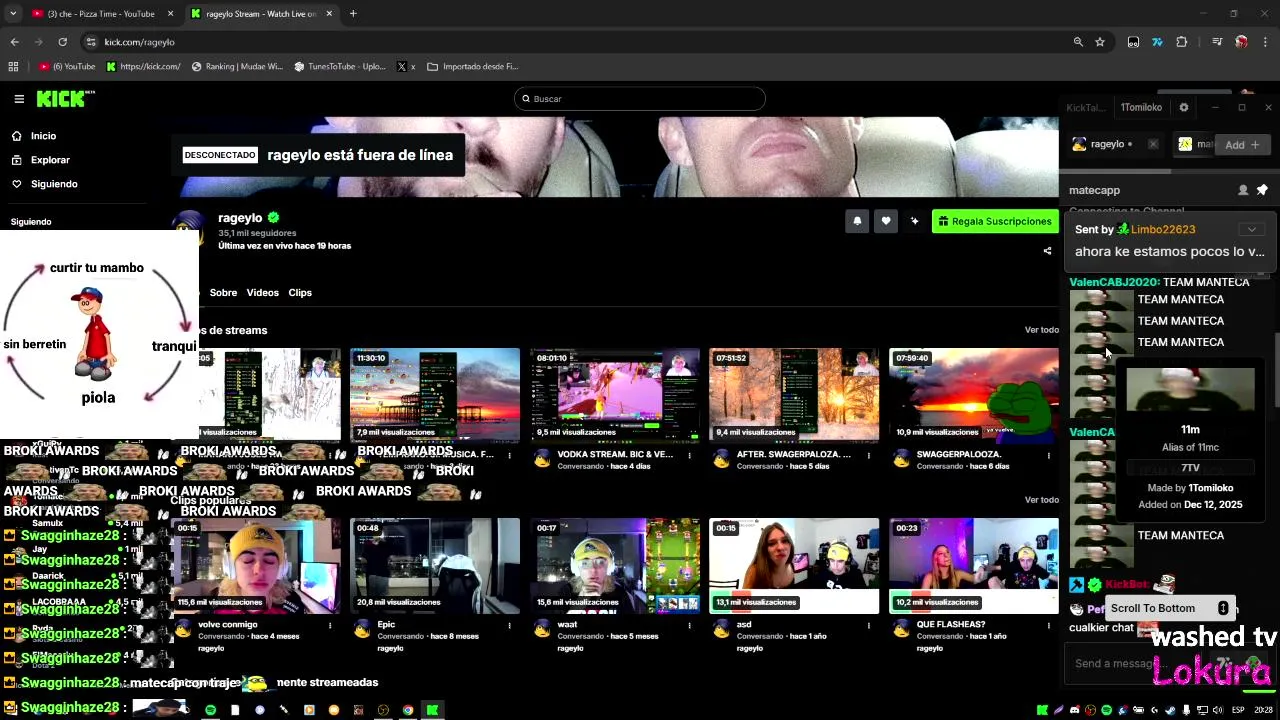Go to Inicio in Kick sidebar

43,136
